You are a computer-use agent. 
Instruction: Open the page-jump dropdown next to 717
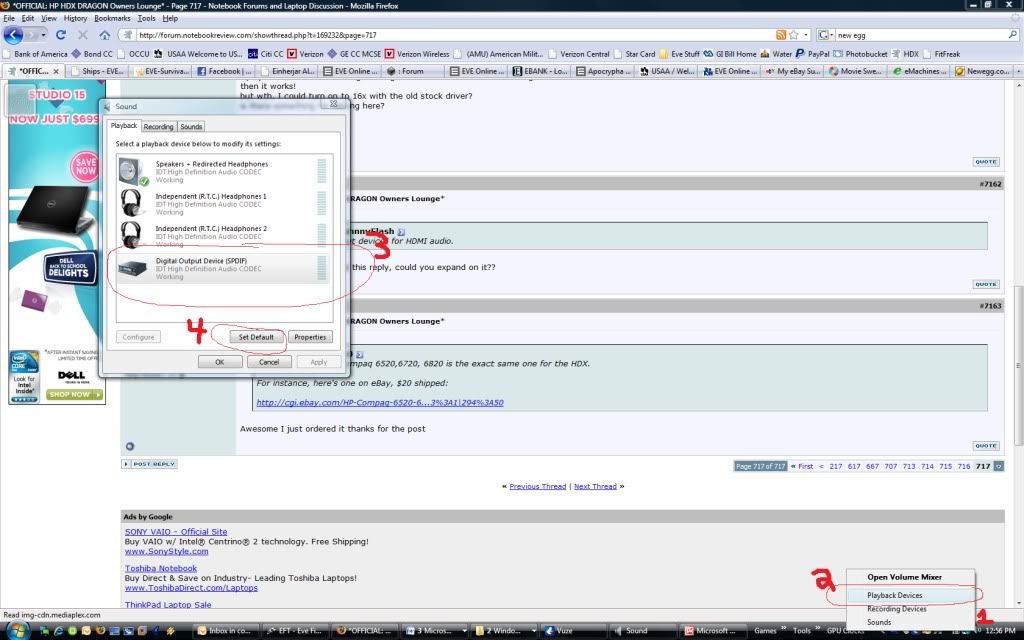tap(998, 466)
